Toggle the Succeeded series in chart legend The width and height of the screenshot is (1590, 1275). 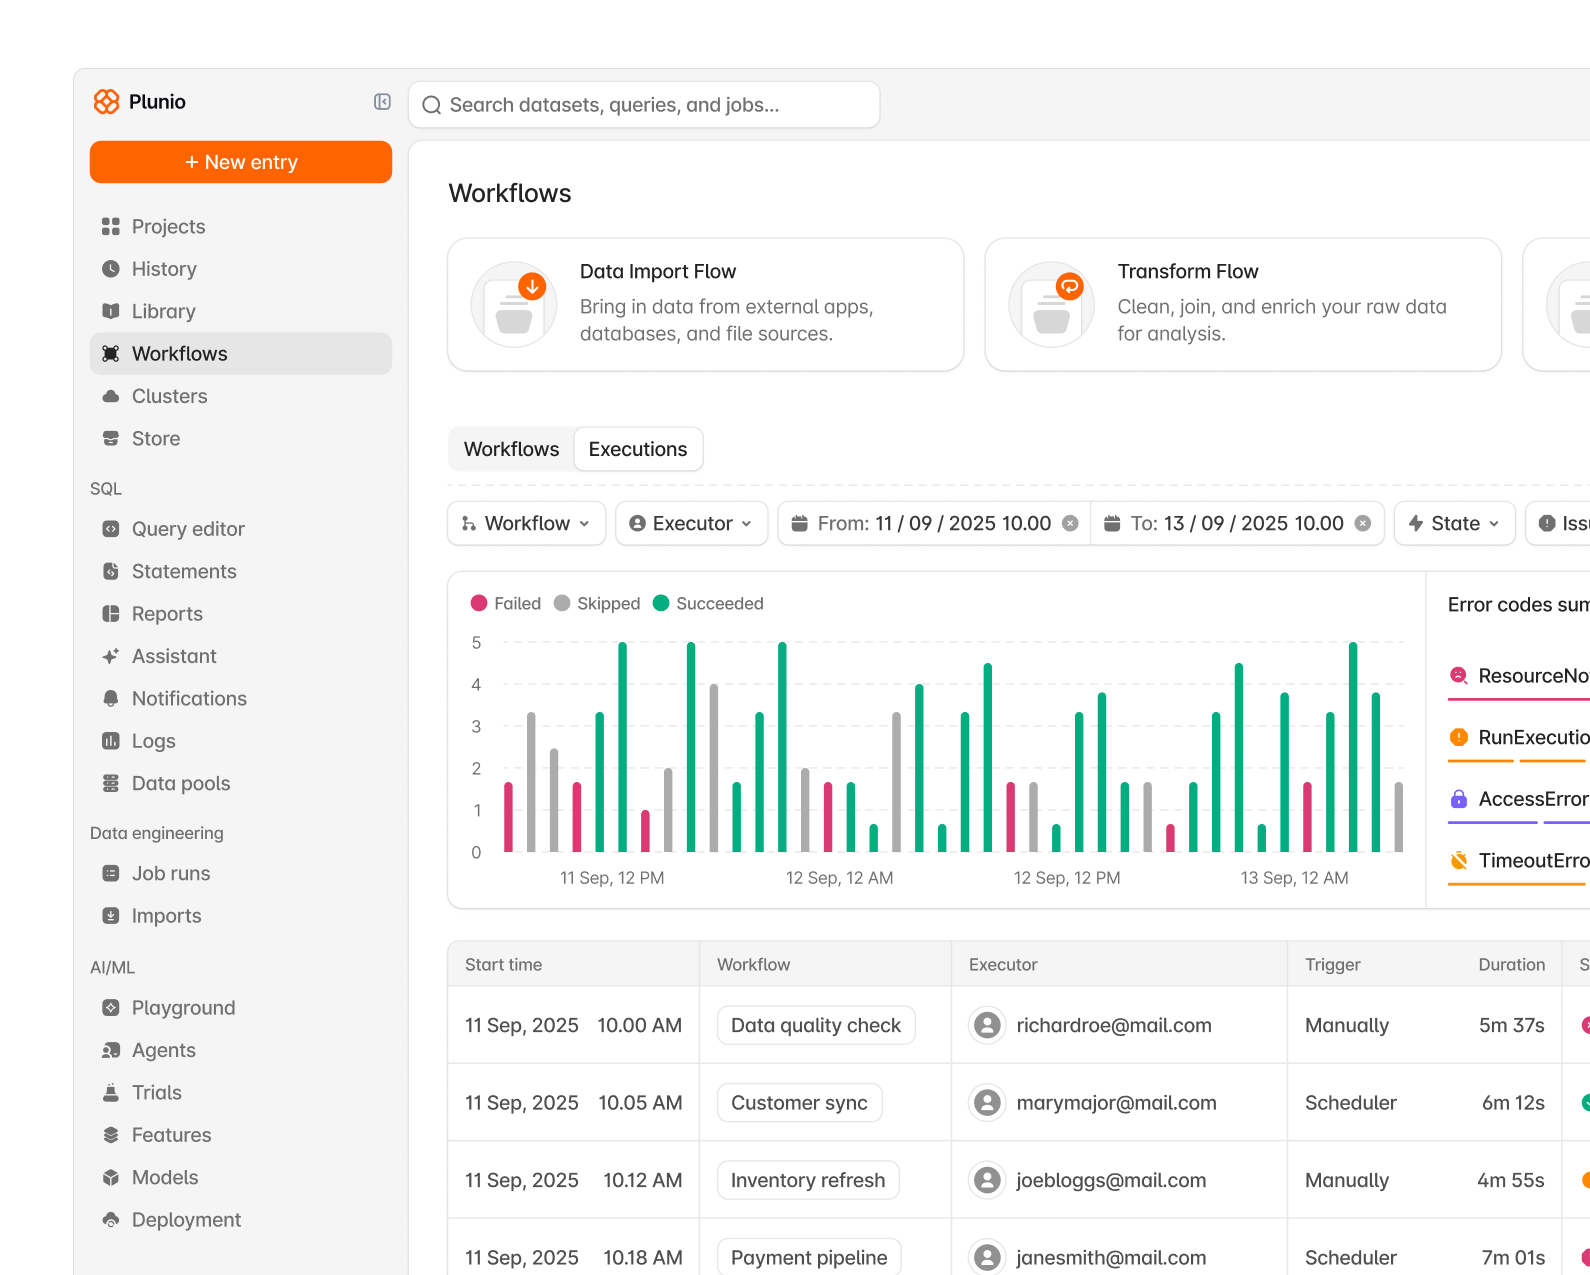click(x=708, y=603)
